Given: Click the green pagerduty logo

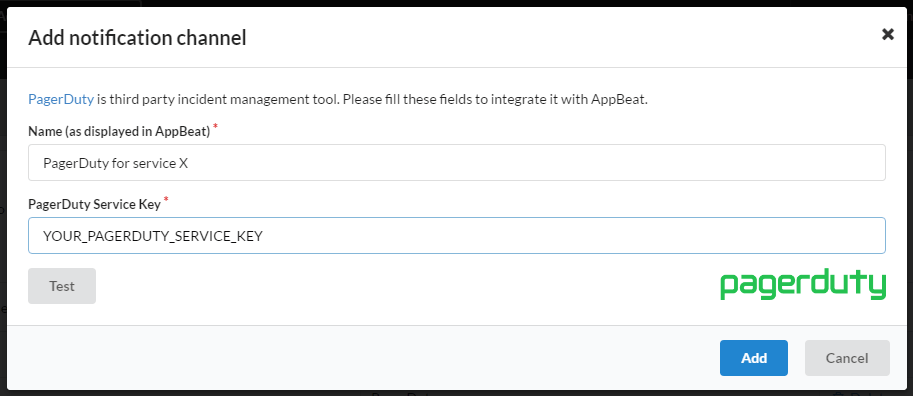Looking at the screenshot, I should pyautogui.click(x=803, y=285).
